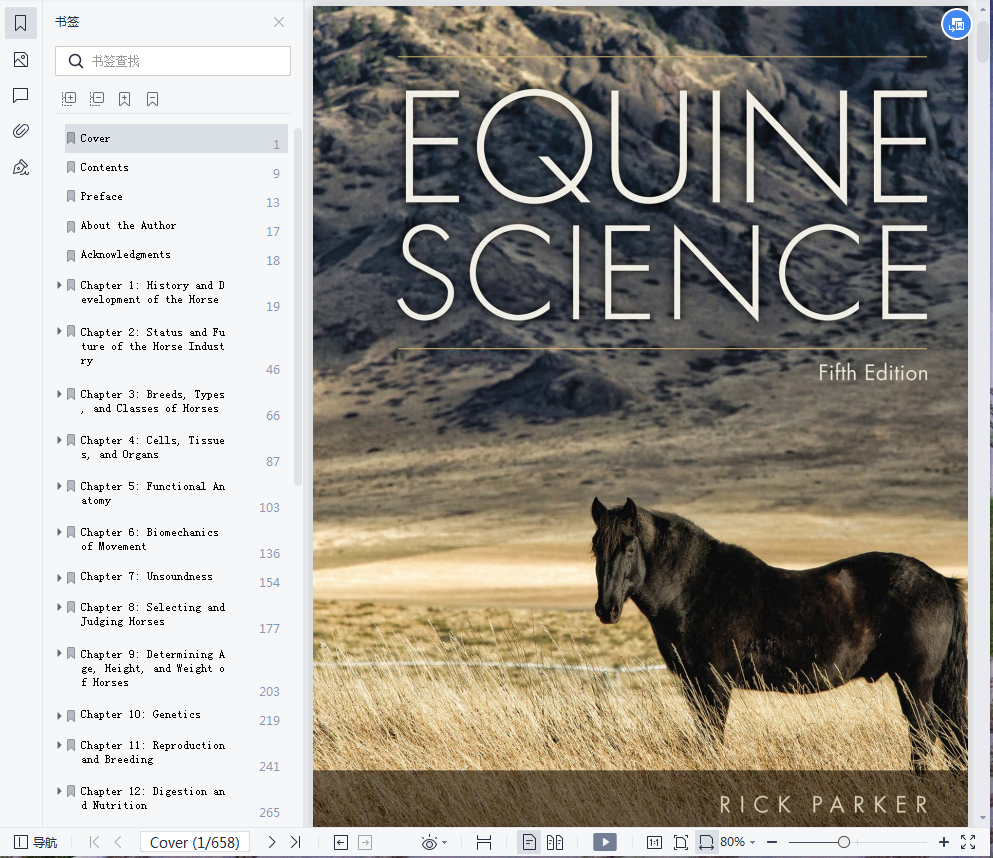The image size is (993, 858).
Task: Expand all bookmarks icon
Action: click(x=68, y=99)
